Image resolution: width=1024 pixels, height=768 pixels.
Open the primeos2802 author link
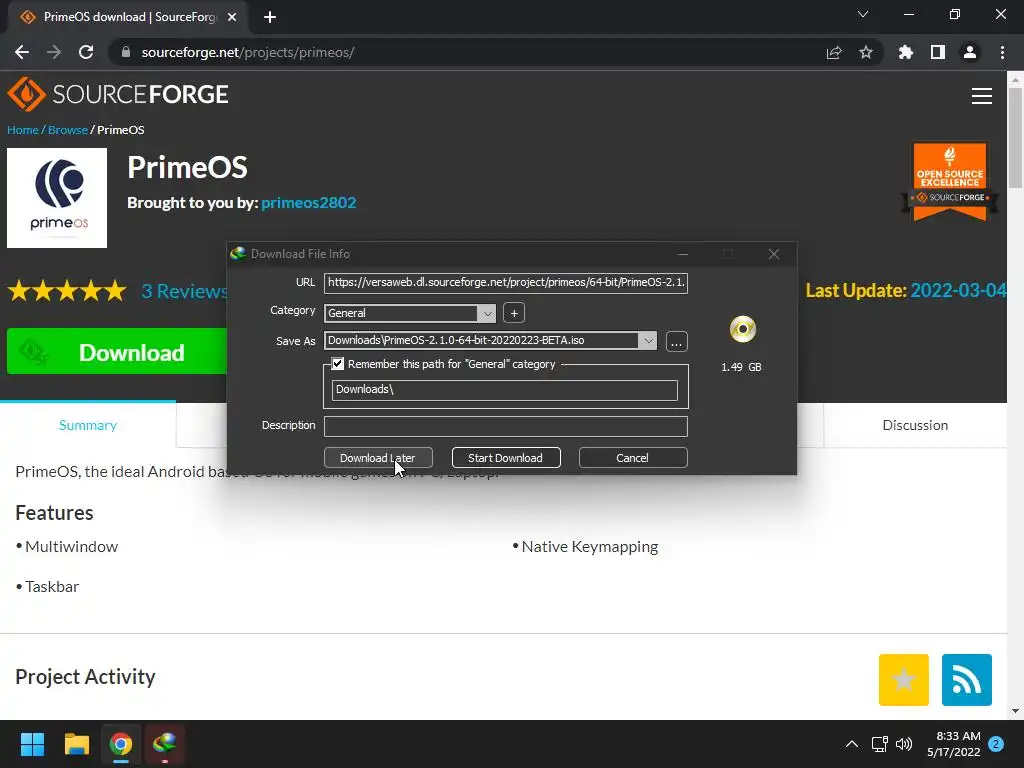(309, 202)
